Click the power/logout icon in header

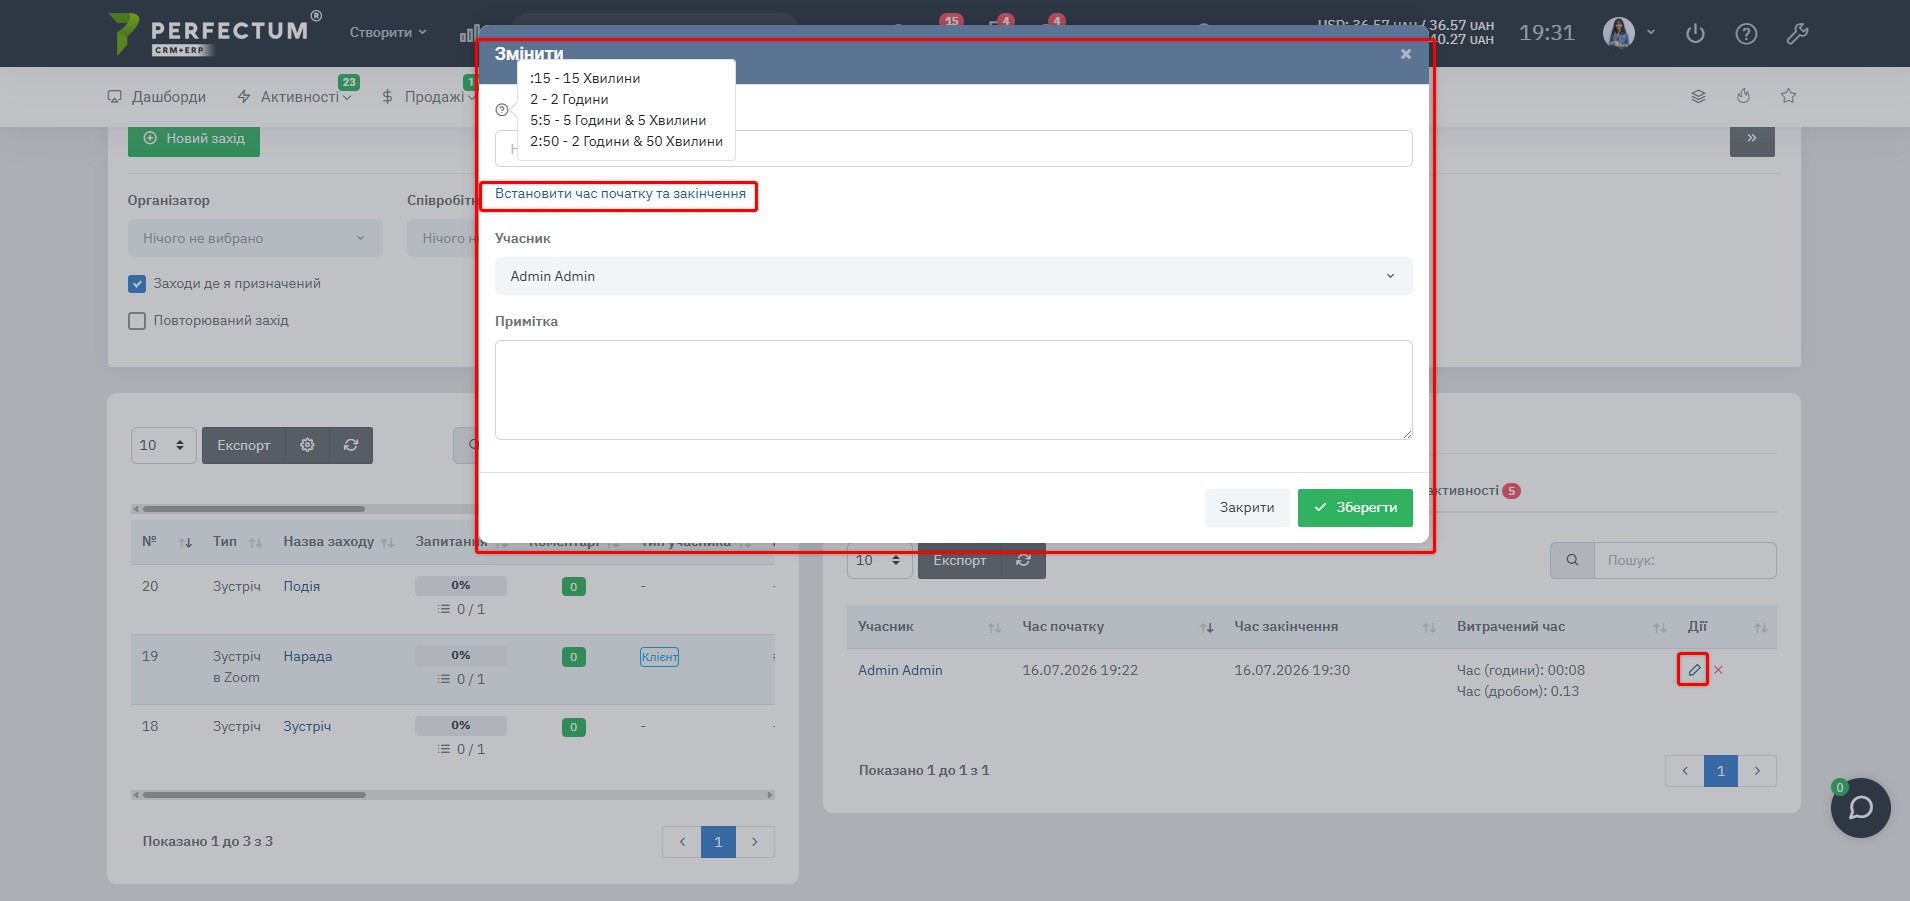click(x=1695, y=34)
